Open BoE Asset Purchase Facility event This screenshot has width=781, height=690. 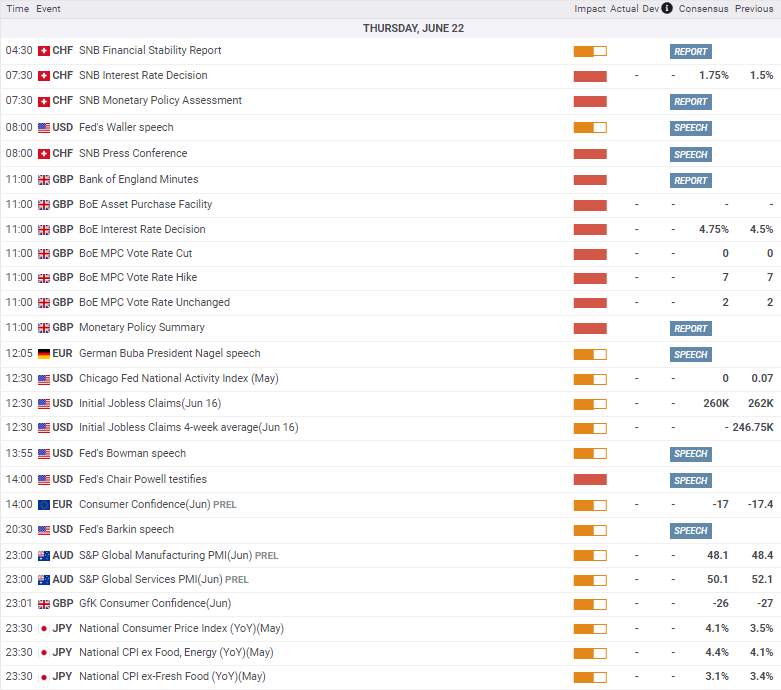(145, 204)
